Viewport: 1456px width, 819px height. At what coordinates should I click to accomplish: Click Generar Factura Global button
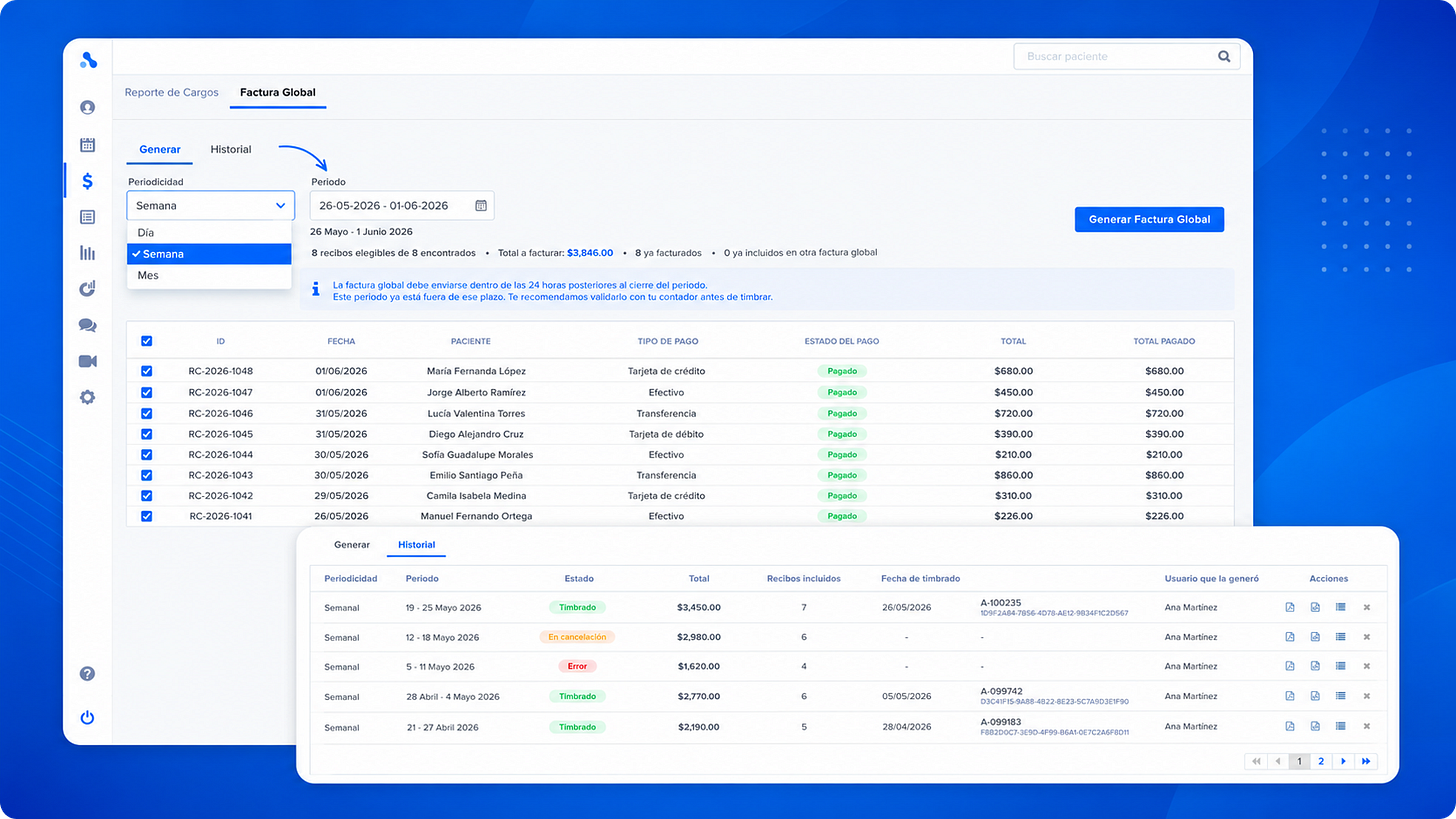(1149, 219)
